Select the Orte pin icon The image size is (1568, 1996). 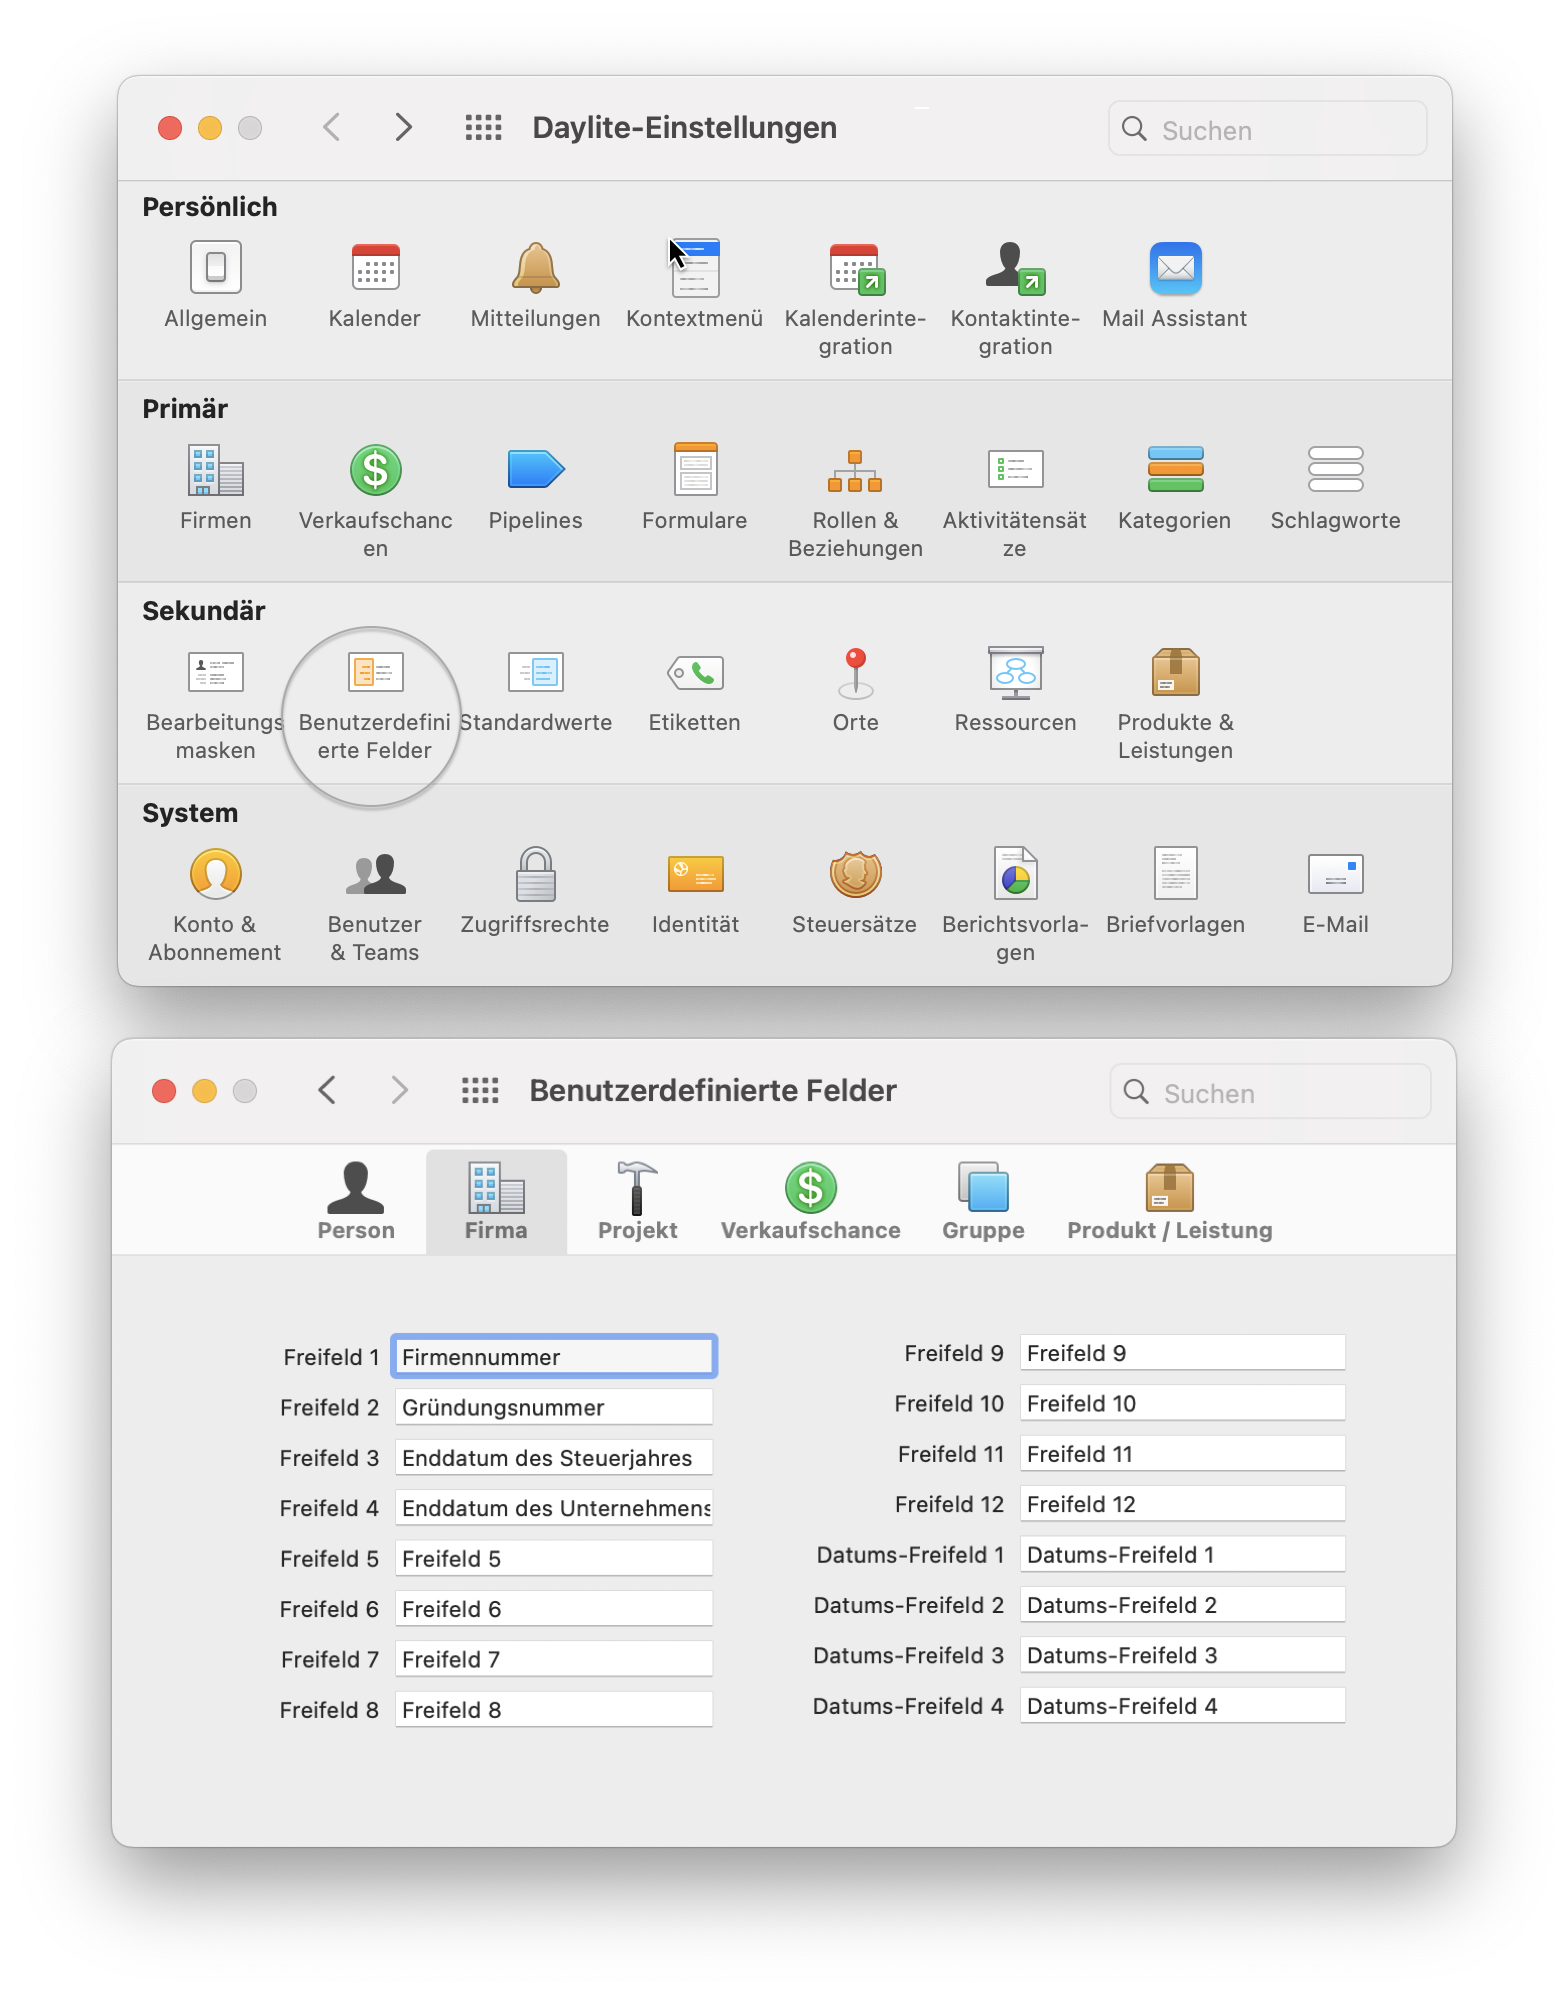(x=855, y=673)
